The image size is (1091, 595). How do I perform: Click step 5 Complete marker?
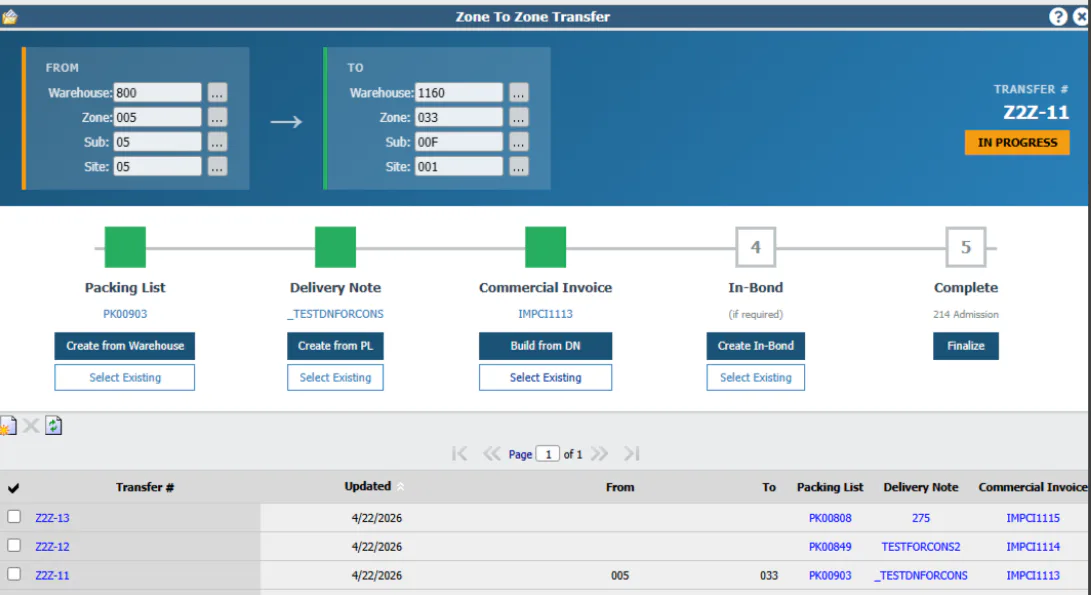pyautogui.click(x=966, y=247)
